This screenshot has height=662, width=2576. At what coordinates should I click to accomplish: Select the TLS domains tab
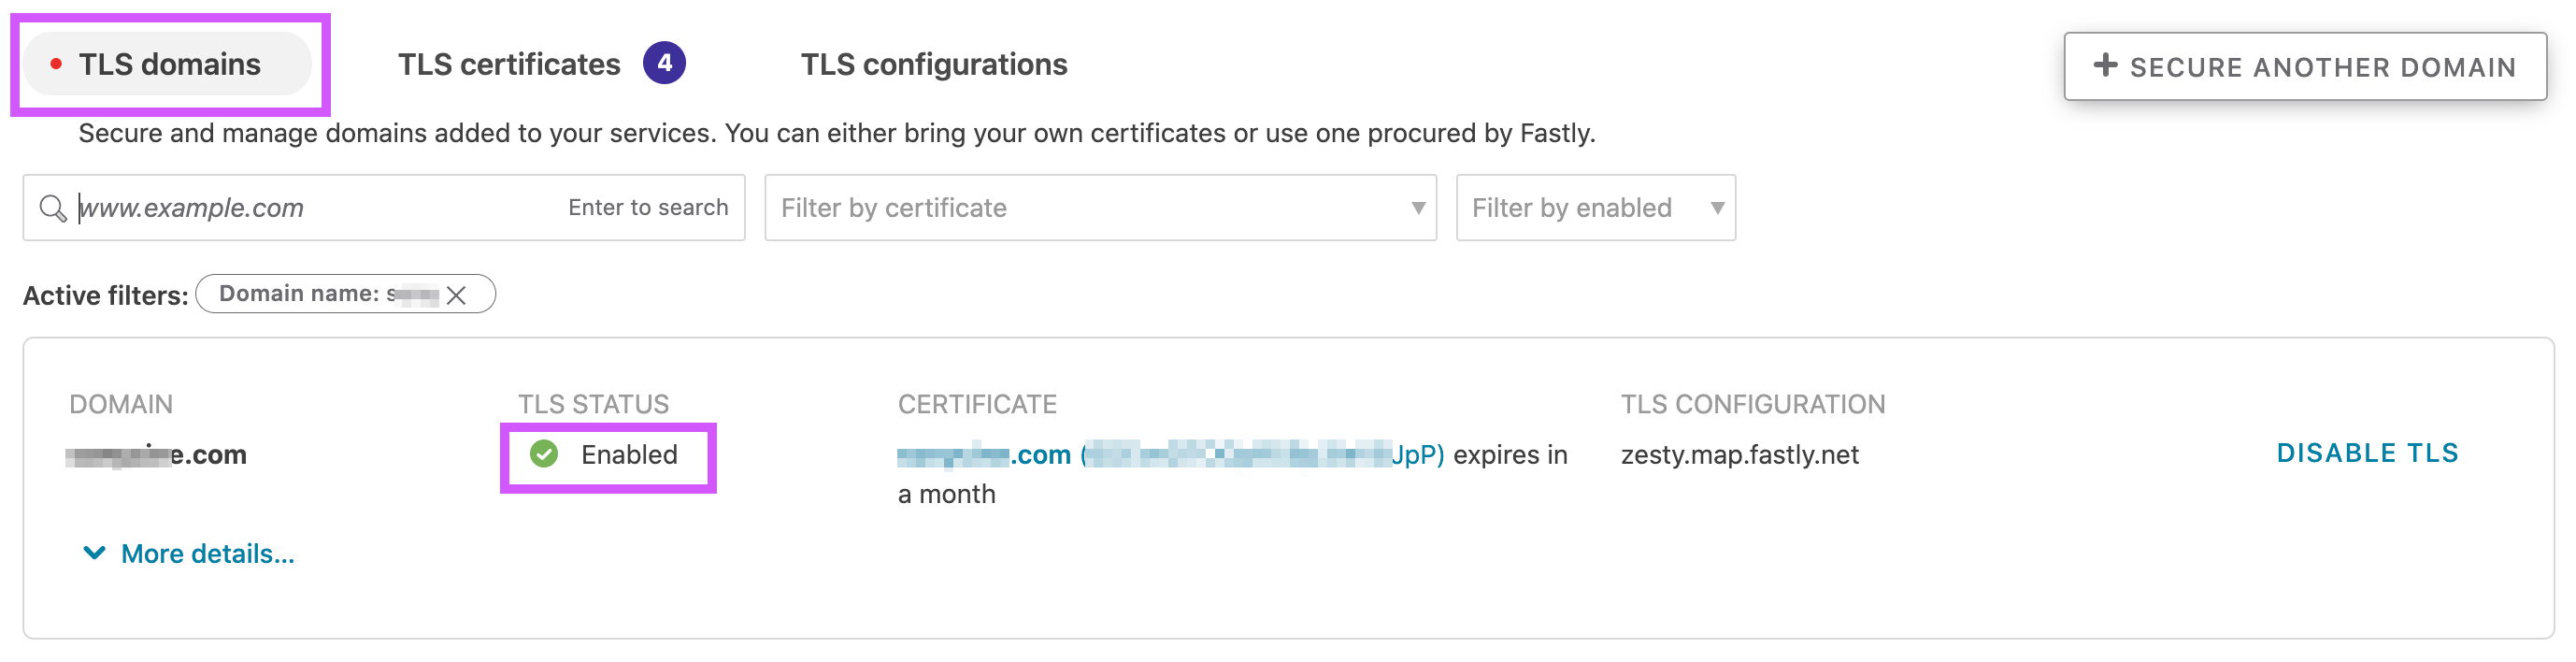pos(168,64)
